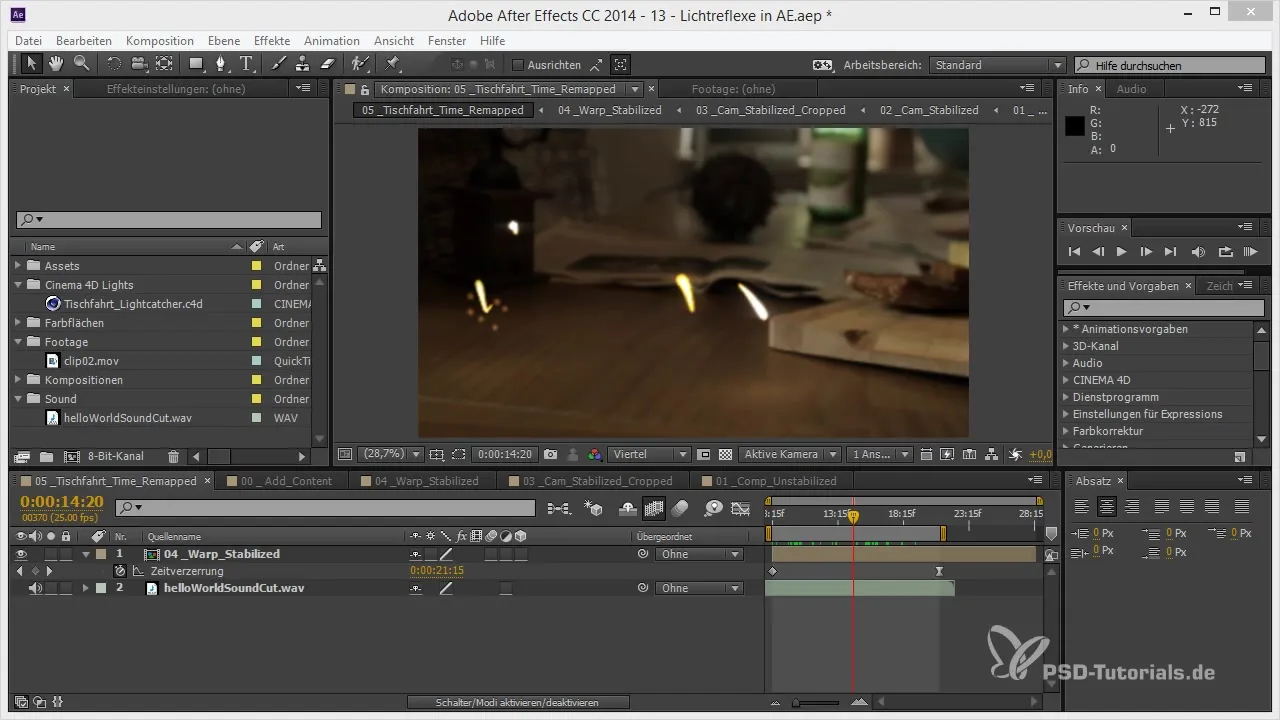1280x720 pixels.
Task: Enable motion blur switch in timeline
Action: point(680,508)
